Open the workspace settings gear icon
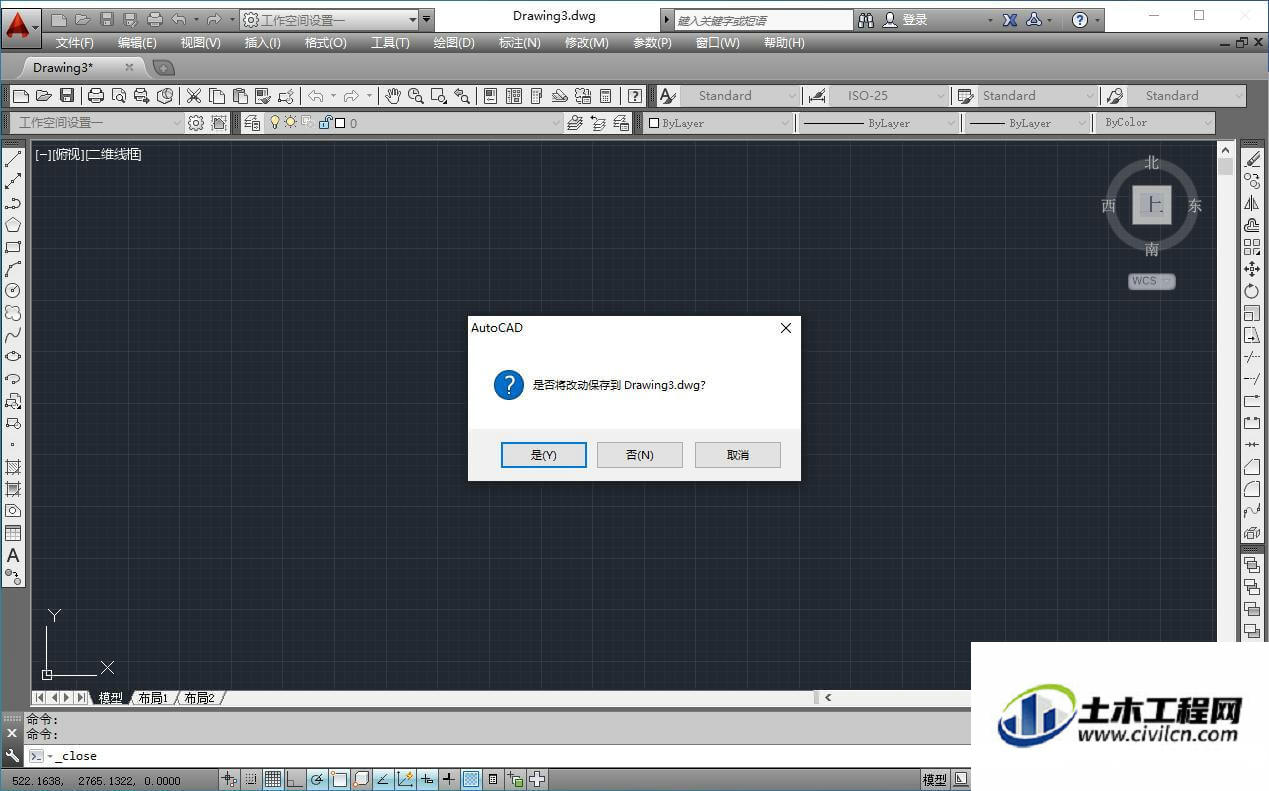Screen dimensions: 1269x791 tap(196, 123)
